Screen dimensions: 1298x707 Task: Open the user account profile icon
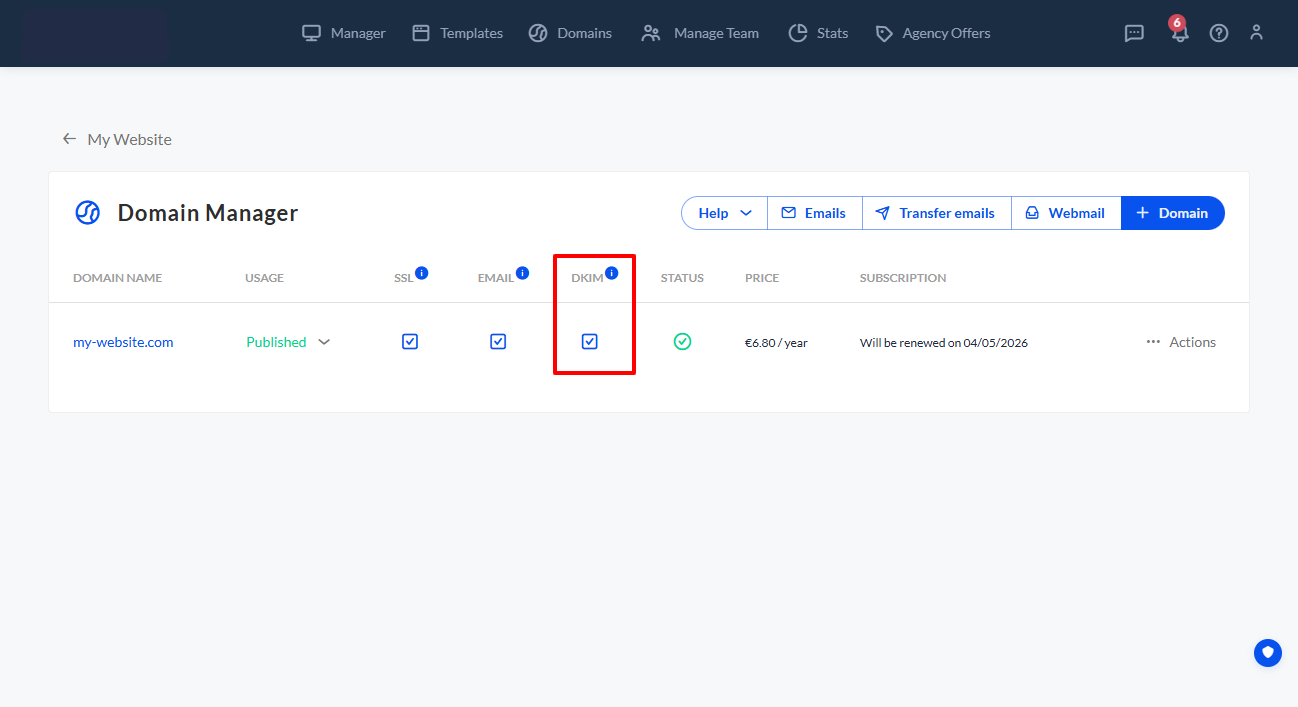coord(1256,33)
